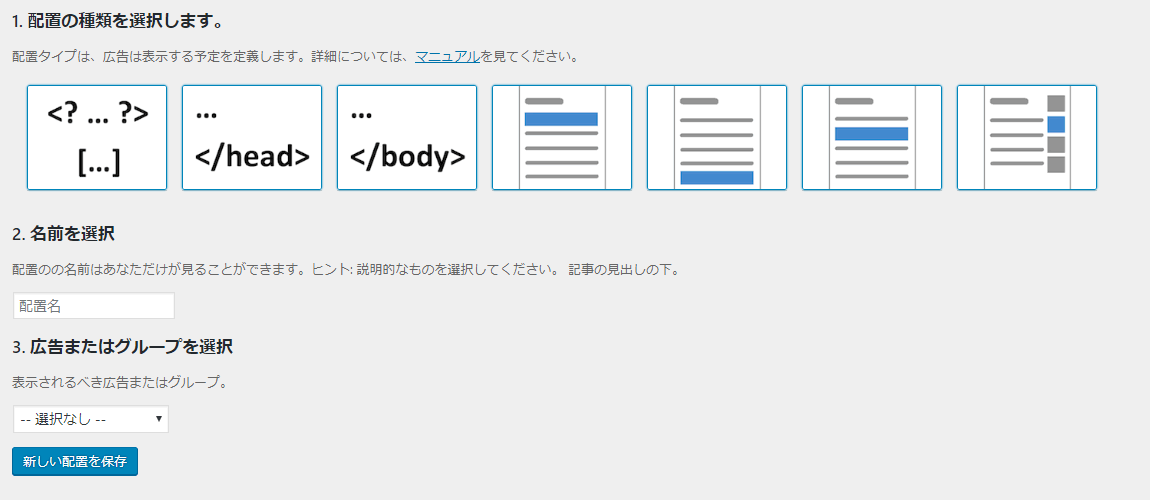Click the '表示されるべき広告またはグループ。' description

(119, 382)
